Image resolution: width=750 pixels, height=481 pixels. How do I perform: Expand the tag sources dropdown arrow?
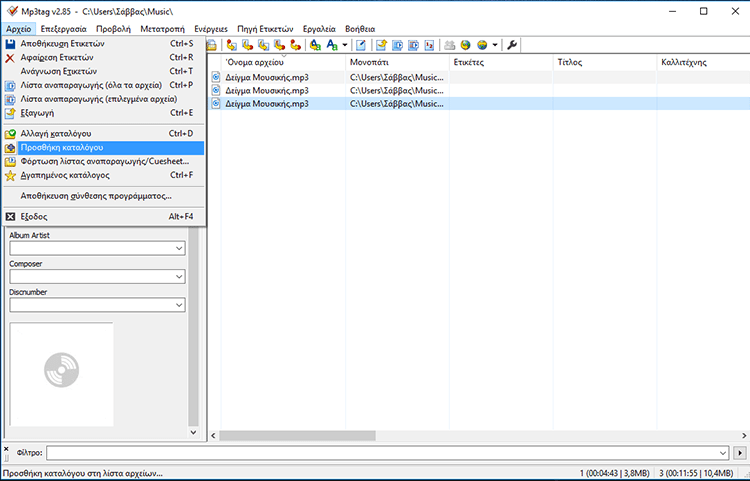click(x=495, y=45)
